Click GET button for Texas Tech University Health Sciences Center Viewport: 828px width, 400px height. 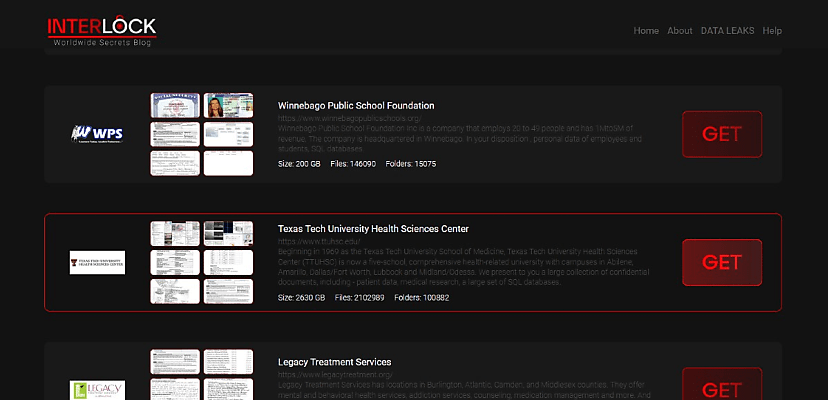point(722,263)
